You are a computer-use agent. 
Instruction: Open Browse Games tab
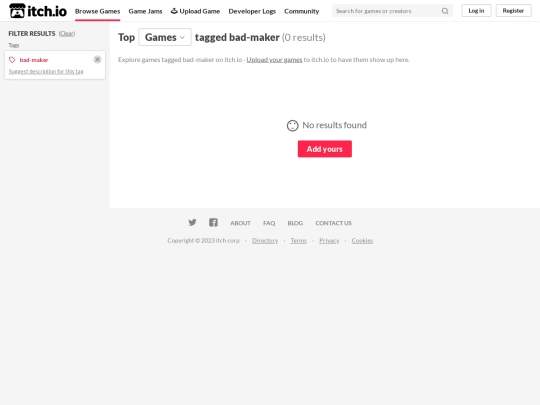[97, 11]
